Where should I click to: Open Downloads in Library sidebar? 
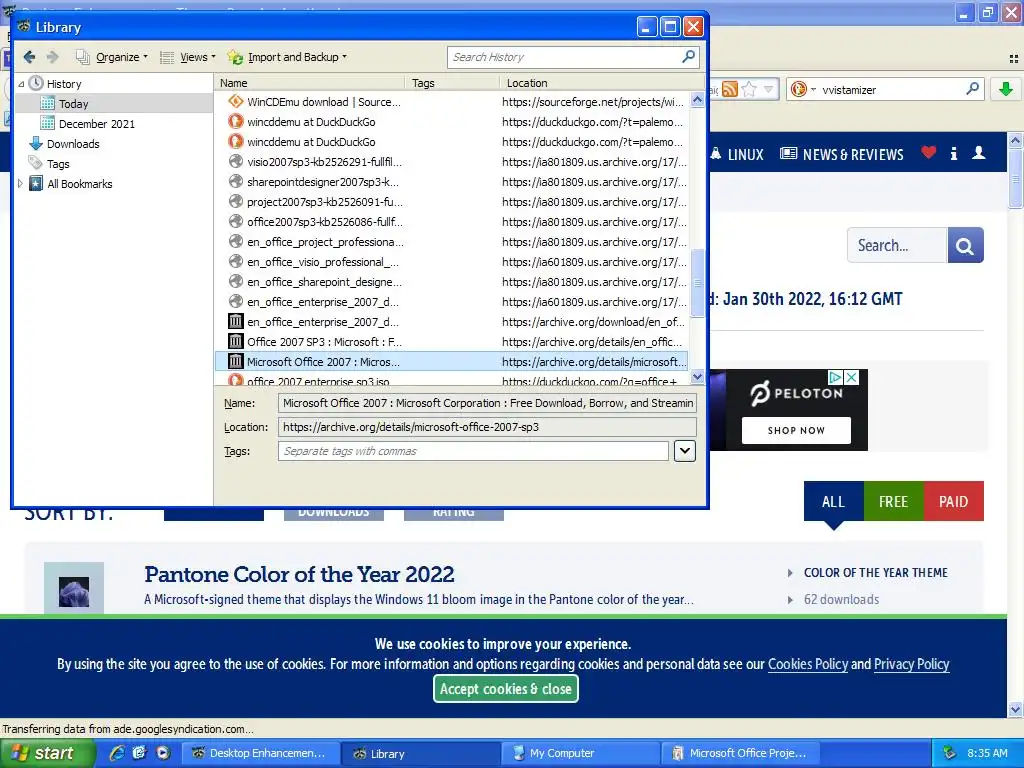pyautogui.click(x=73, y=144)
